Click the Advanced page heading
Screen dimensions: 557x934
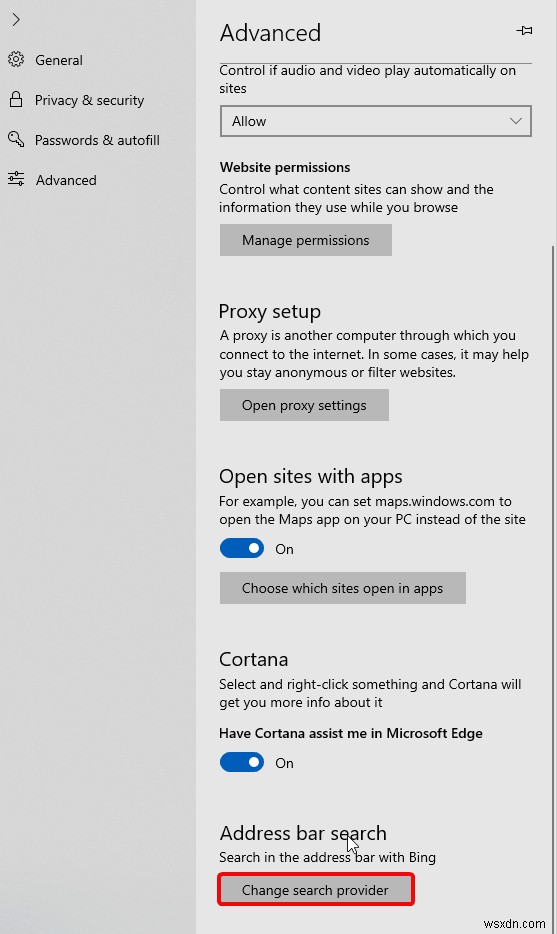270,33
